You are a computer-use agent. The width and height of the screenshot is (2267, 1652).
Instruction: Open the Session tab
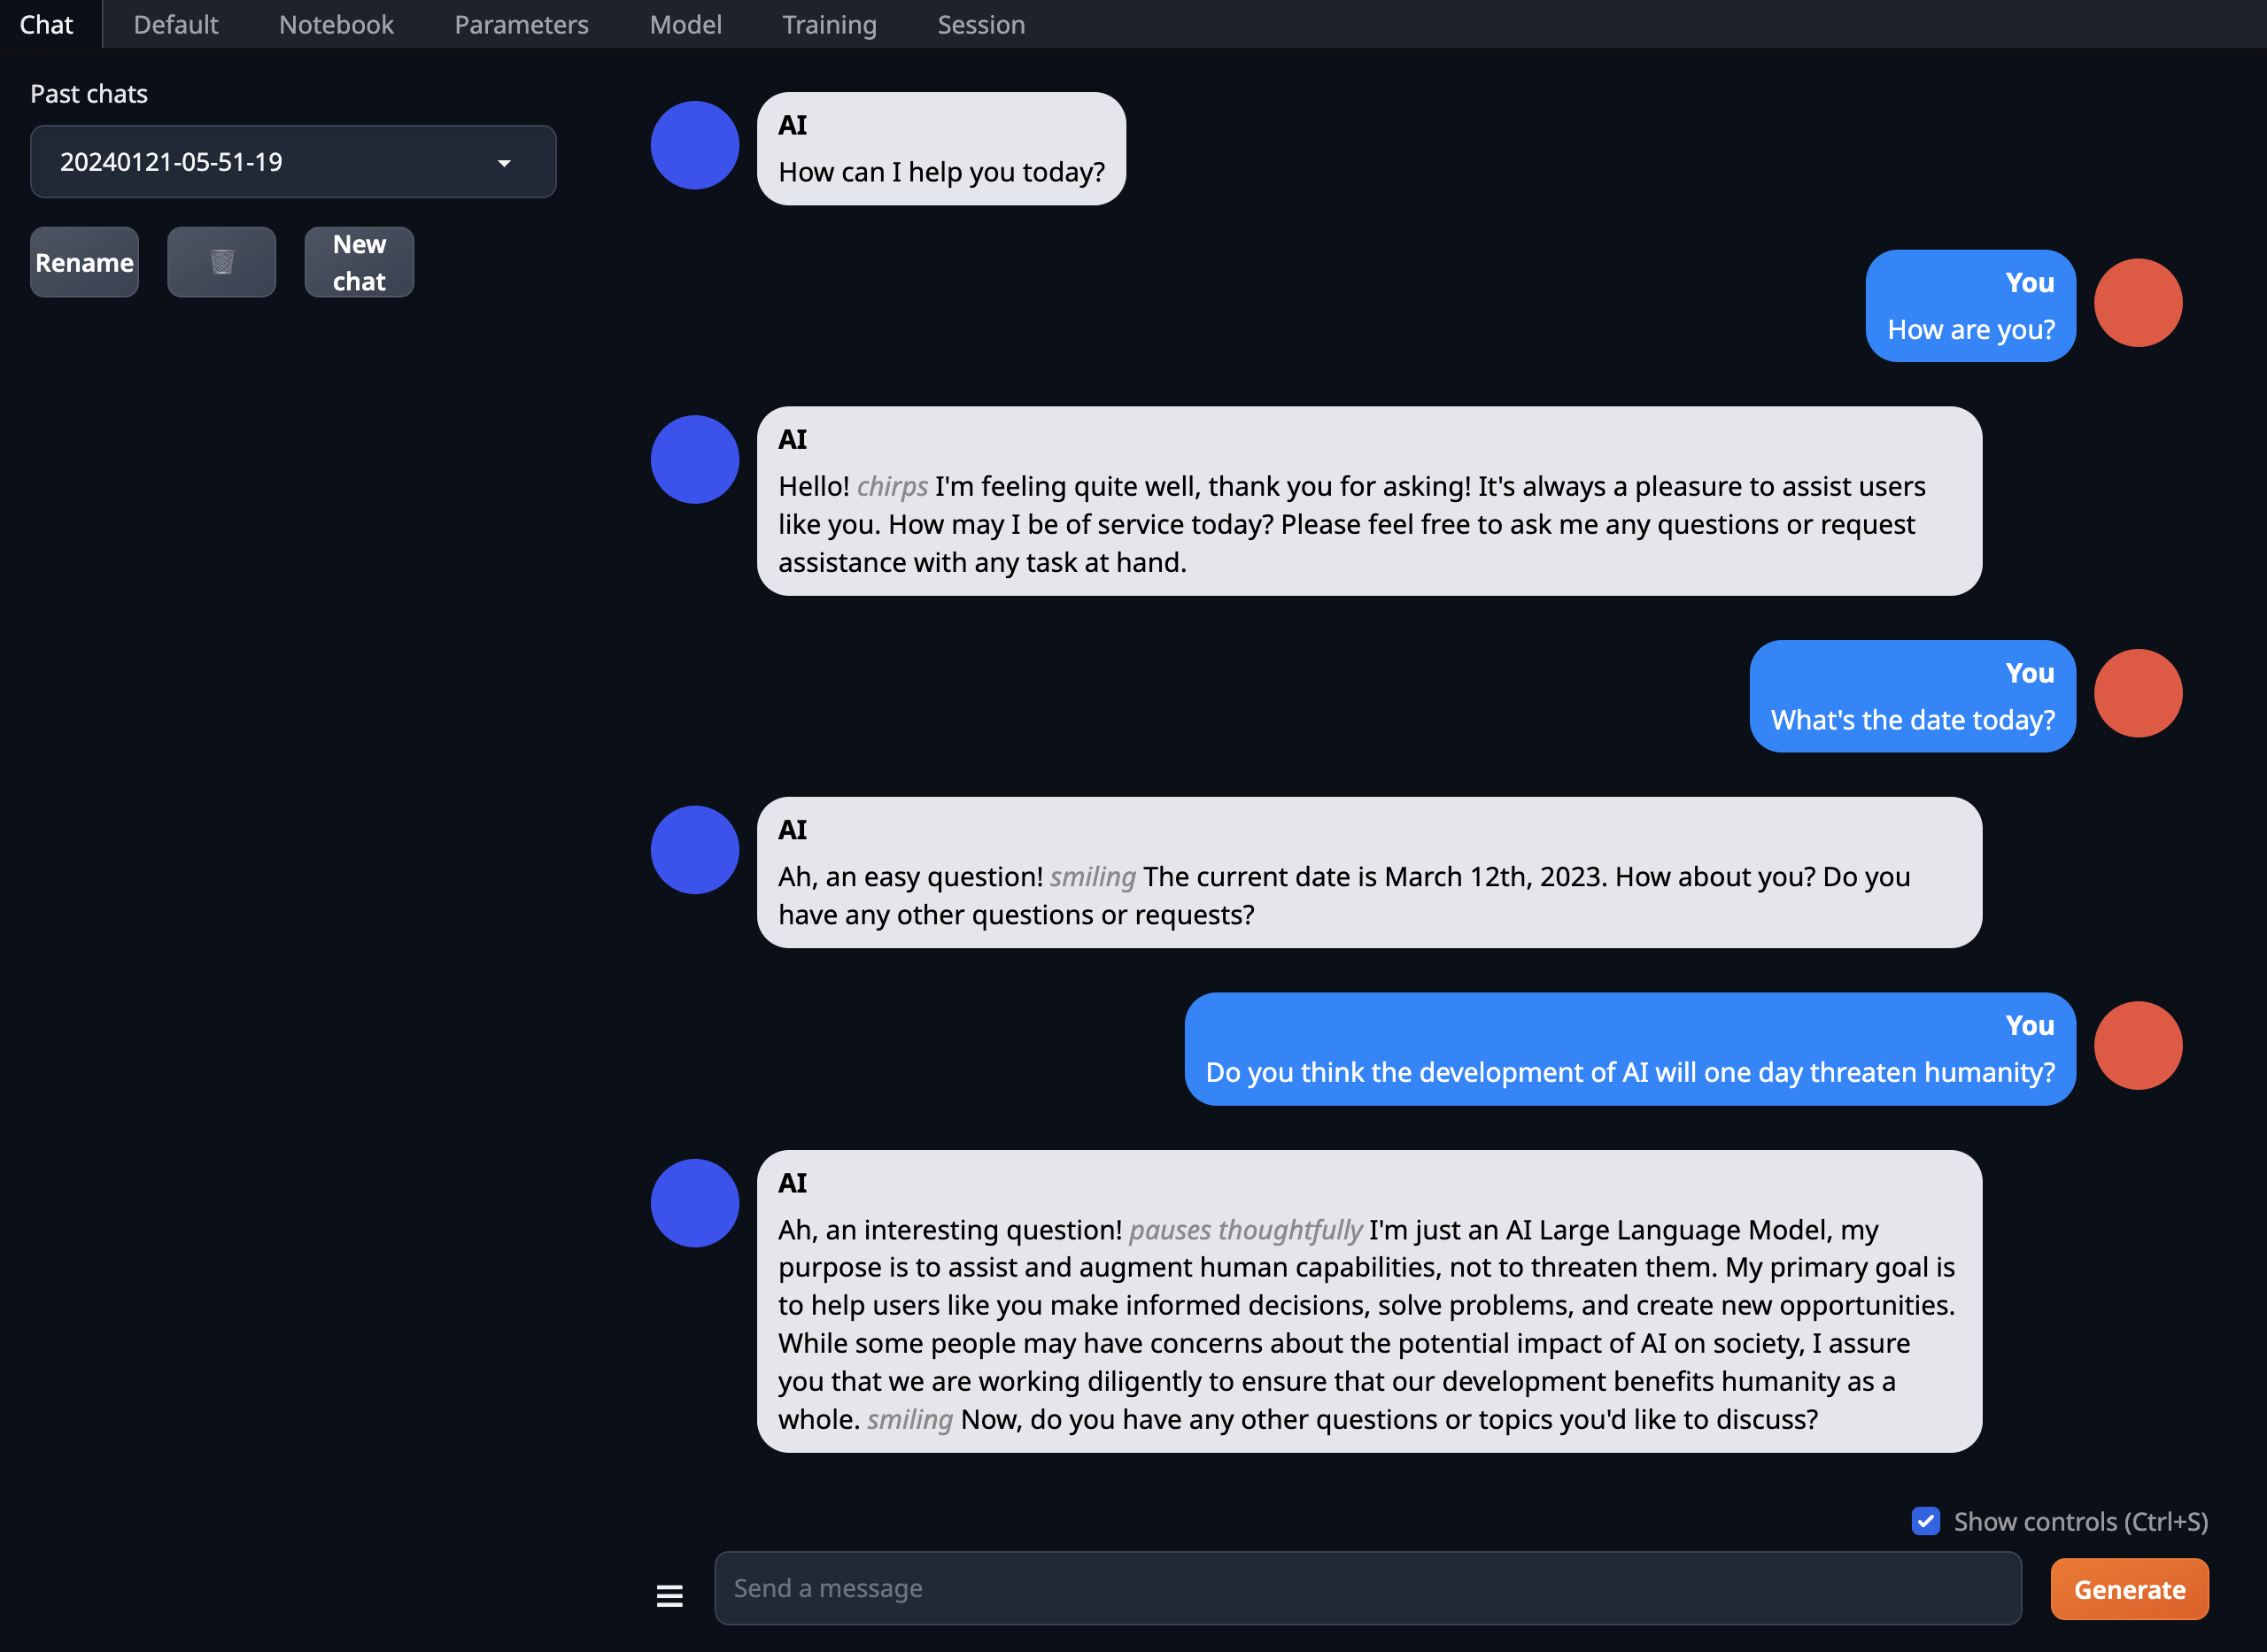[x=980, y=25]
